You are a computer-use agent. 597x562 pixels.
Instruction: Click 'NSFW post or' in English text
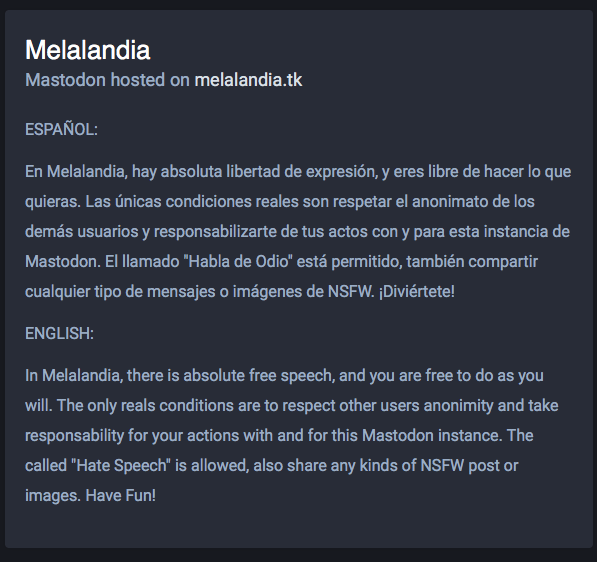click(469, 465)
